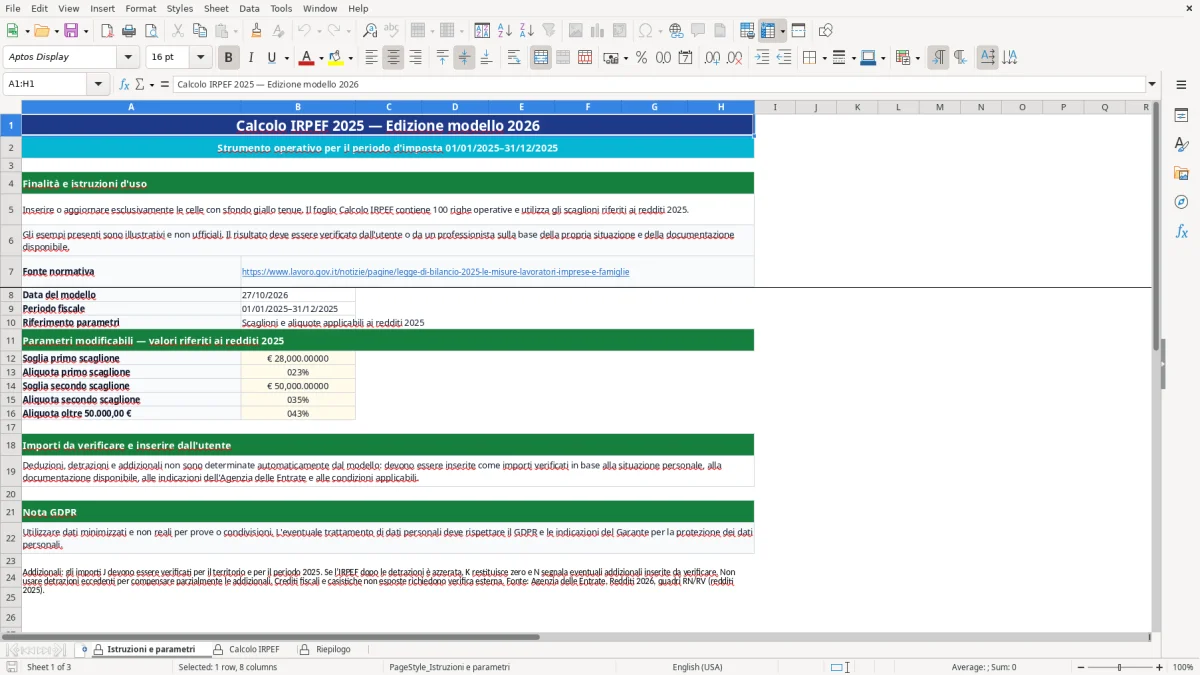
Task: Open the Format menu
Action: 140,8
